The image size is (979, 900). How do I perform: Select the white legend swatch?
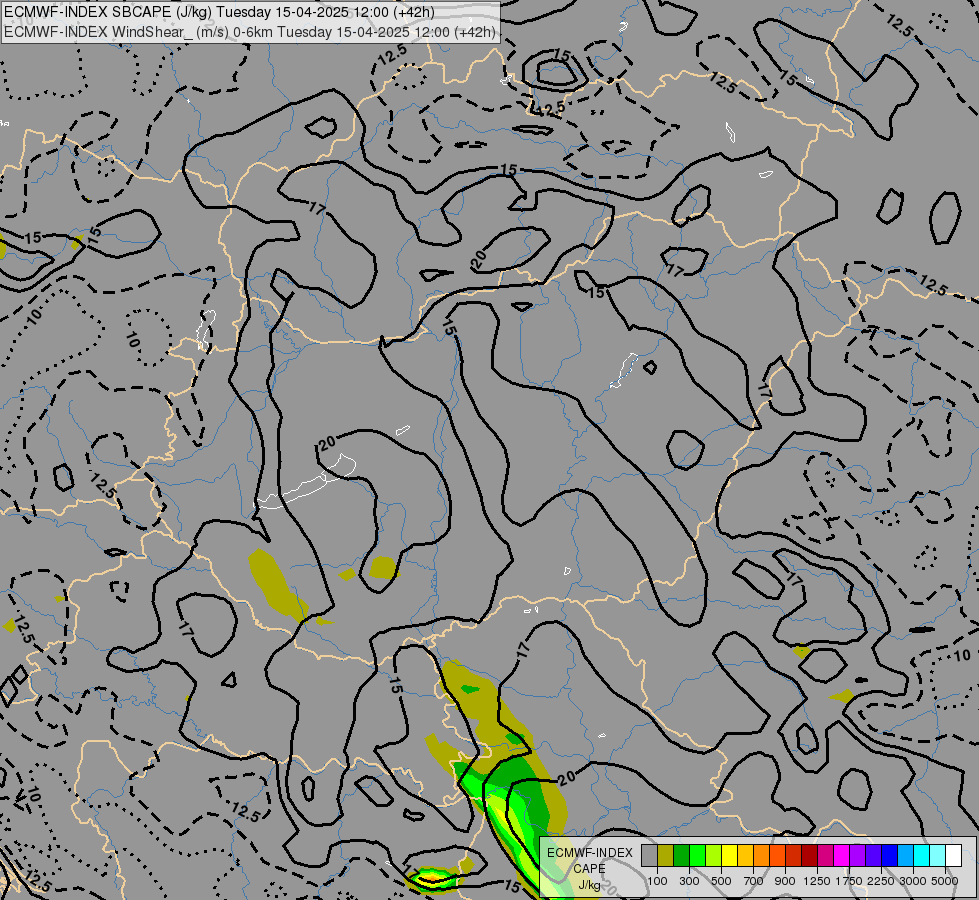click(x=954, y=855)
